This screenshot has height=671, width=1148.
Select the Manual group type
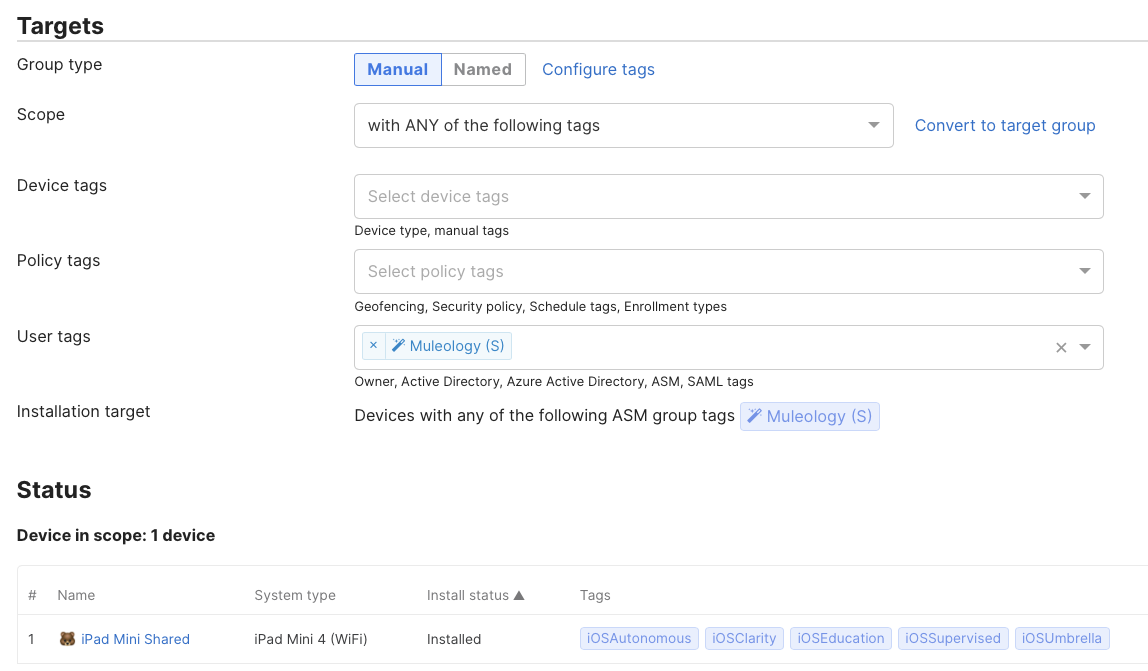coord(397,69)
